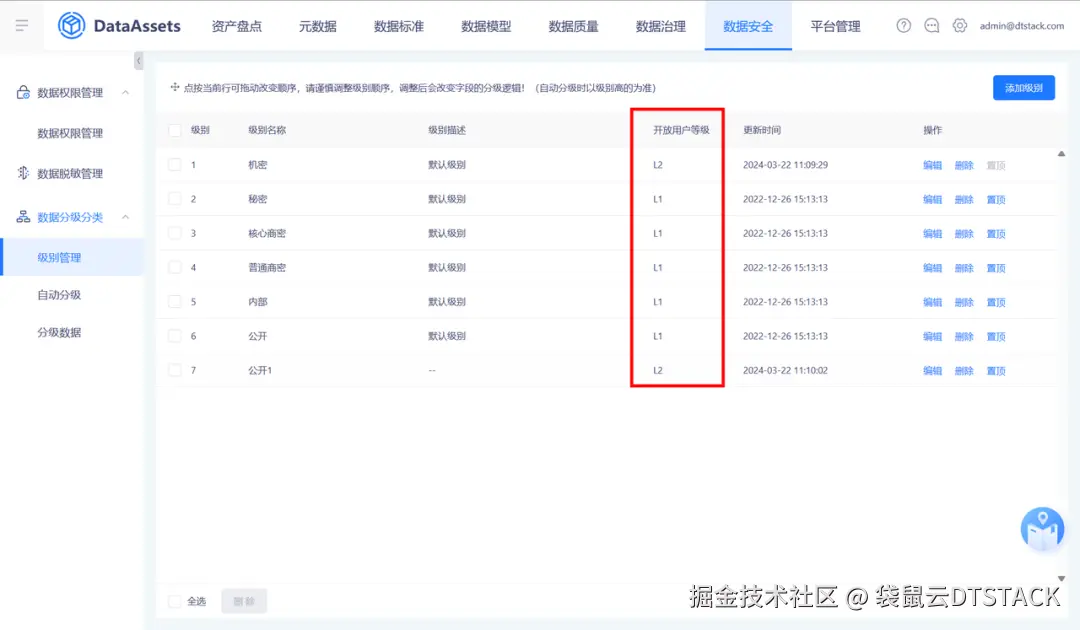This screenshot has width=1080, height=630.
Task: Open the admin@dtstack.com account menu
Action: (1021, 25)
